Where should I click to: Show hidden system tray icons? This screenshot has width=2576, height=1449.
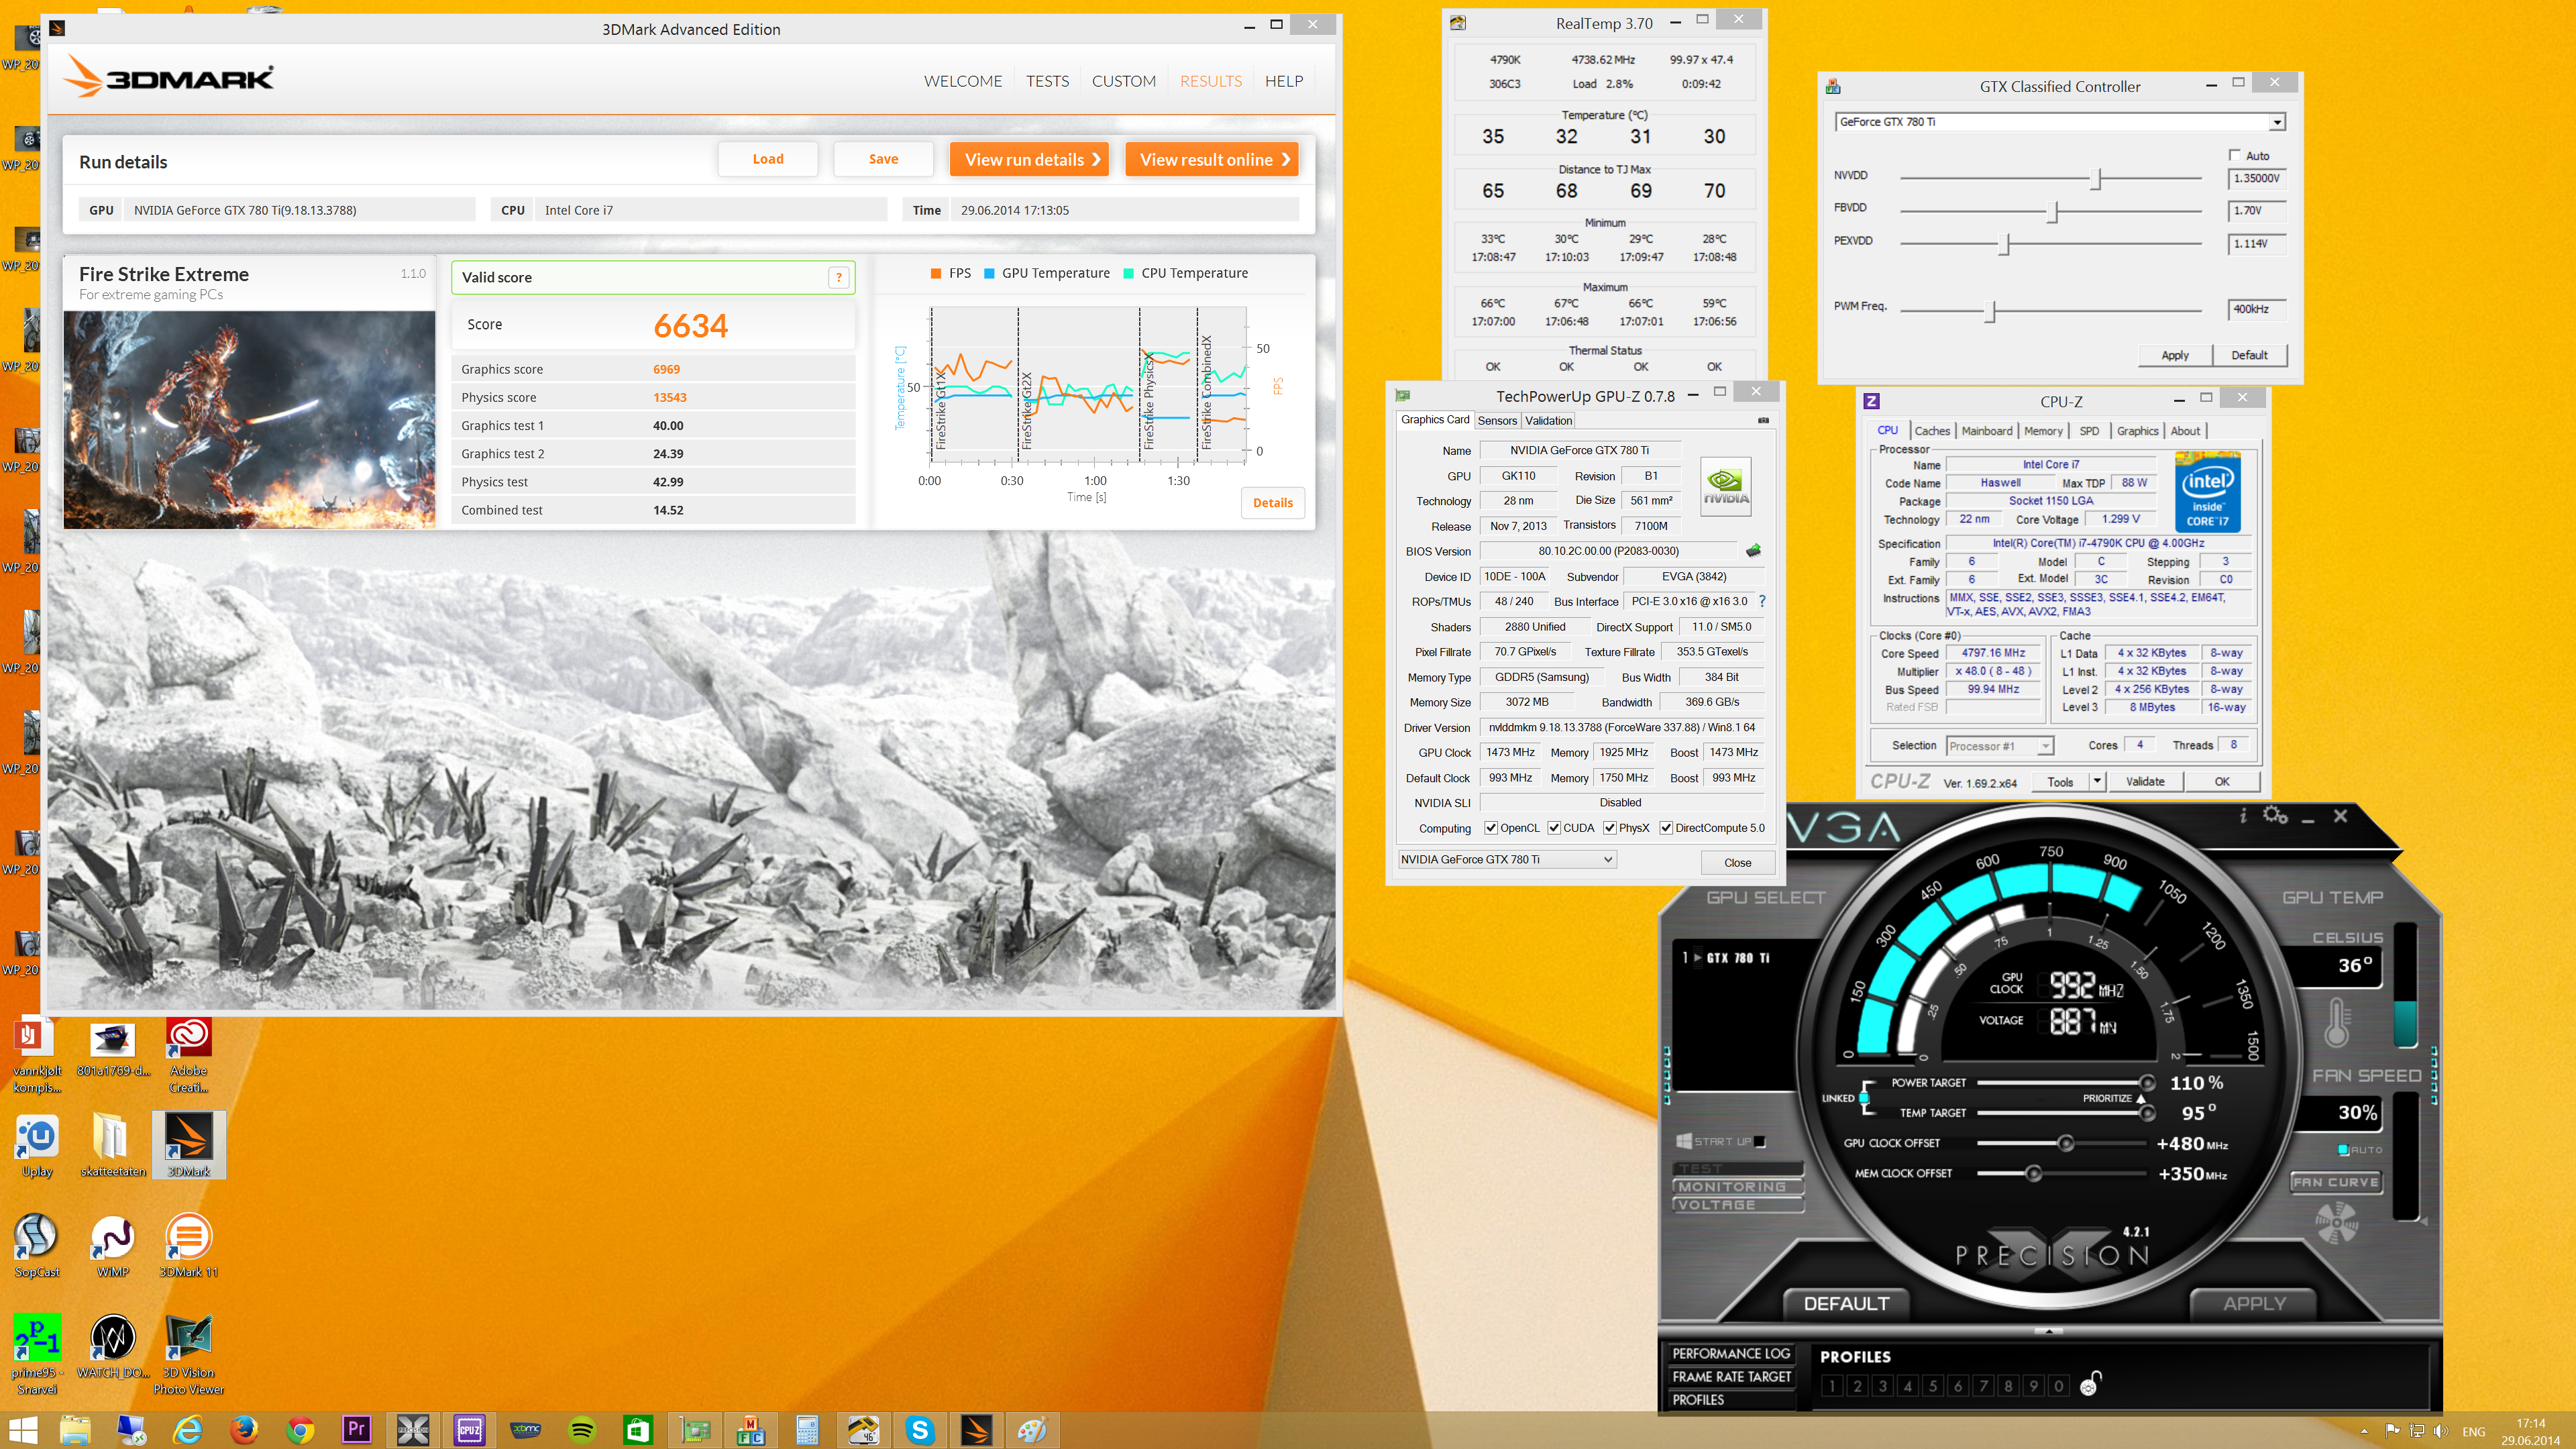(x=2364, y=1431)
